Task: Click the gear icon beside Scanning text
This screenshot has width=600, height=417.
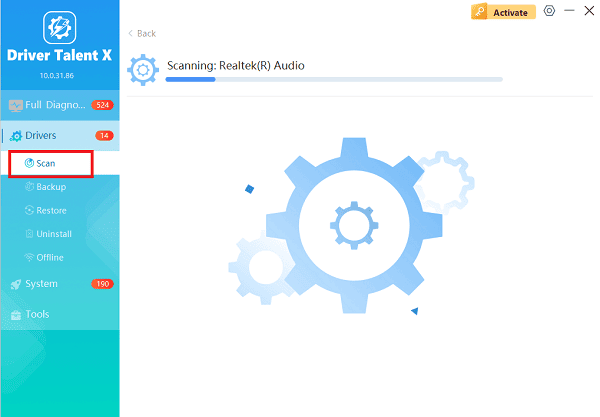Action: 144,70
